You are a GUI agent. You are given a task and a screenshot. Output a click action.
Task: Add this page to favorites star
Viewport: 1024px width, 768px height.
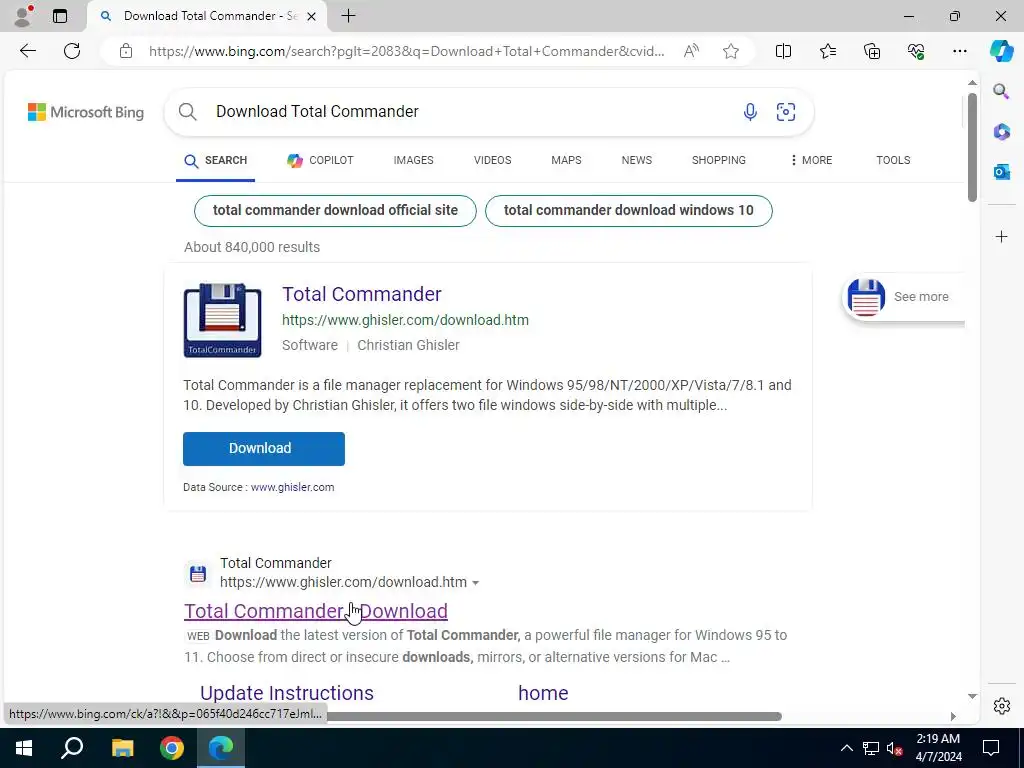pos(731,51)
